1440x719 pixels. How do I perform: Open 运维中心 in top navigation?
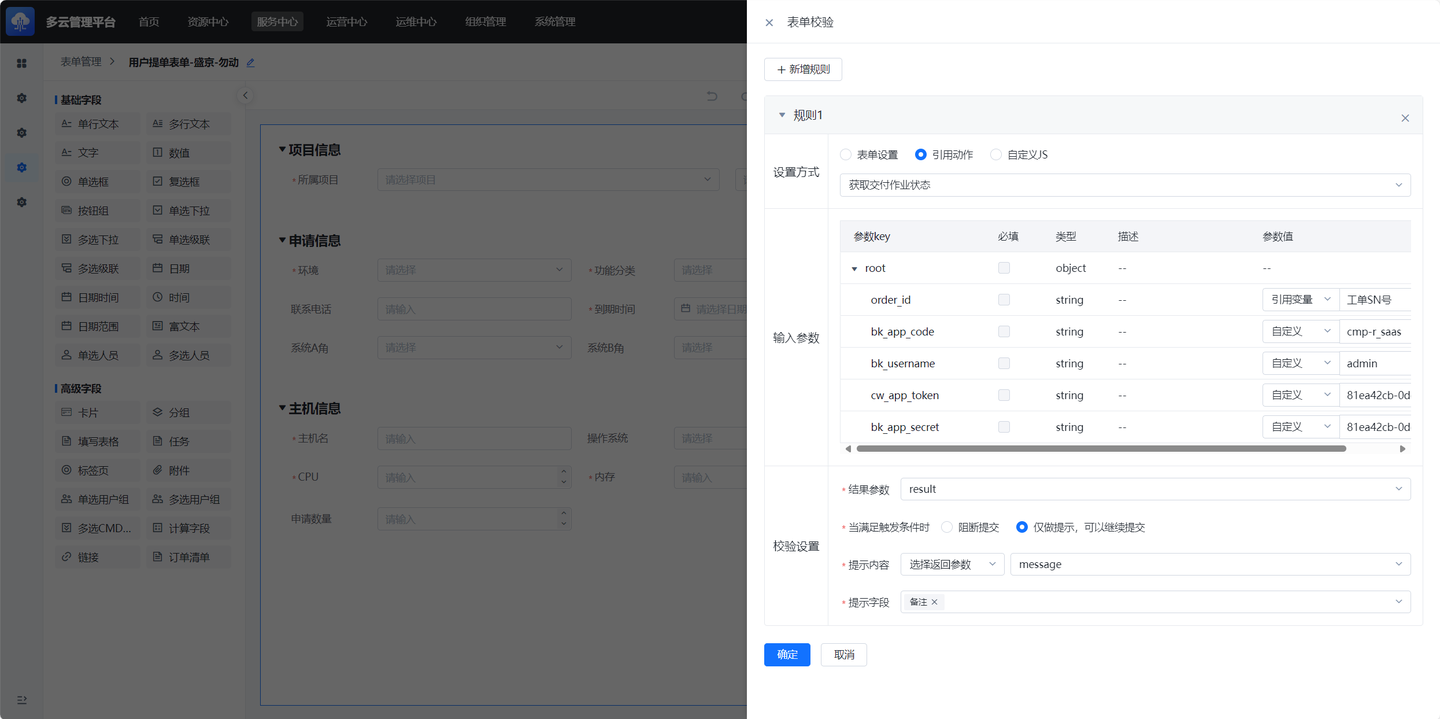coord(416,22)
